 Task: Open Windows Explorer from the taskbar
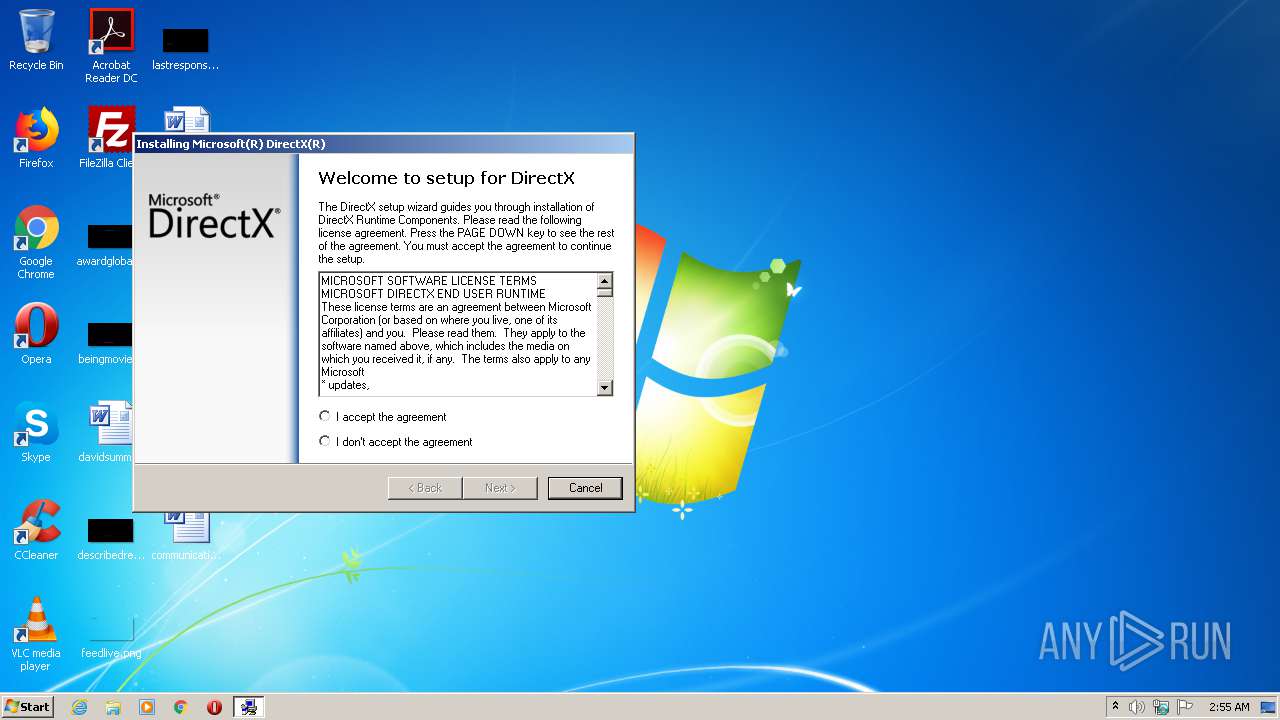pyautogui.click(x=113, y=707)
